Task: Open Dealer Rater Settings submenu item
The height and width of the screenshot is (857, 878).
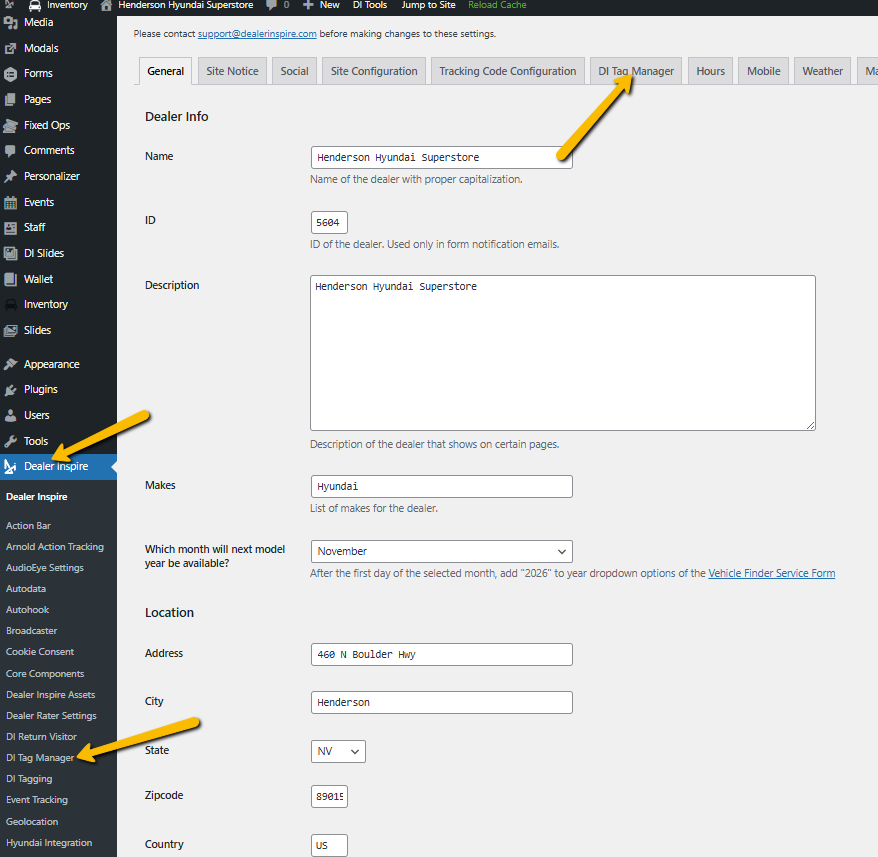Action: pos(51,716)
